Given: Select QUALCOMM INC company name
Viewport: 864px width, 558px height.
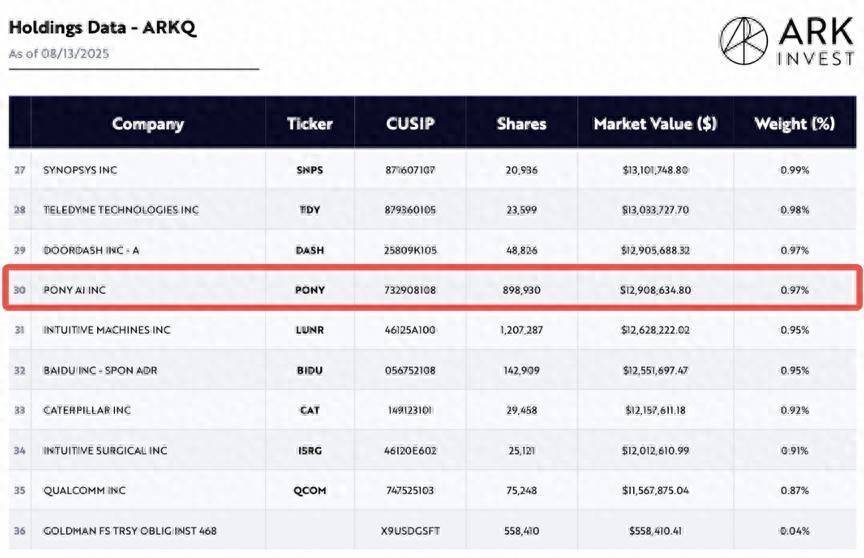Looking at the screenshot, I should 84,490.
